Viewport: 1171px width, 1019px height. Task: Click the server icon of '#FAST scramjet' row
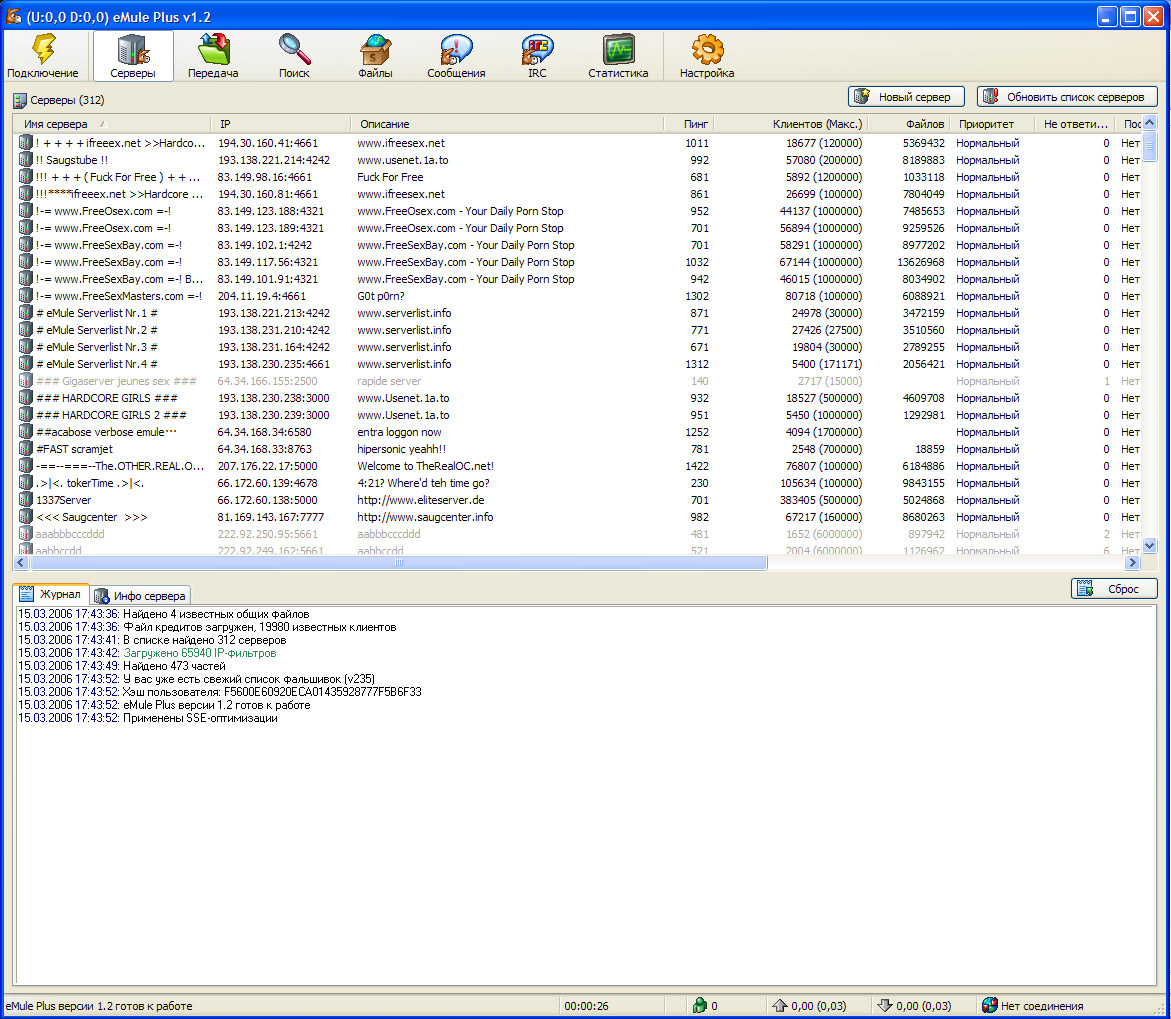tap(25, 449)
